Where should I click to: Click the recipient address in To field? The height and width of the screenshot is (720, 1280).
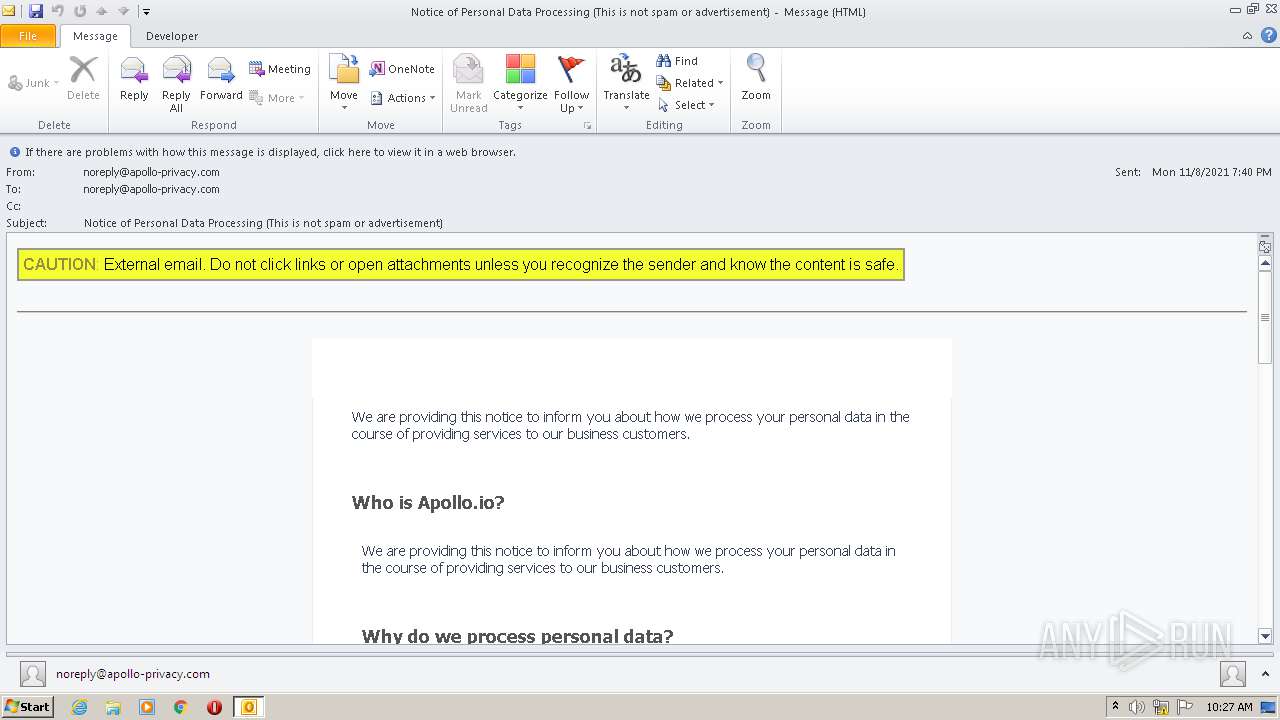(x=151, y=189)
